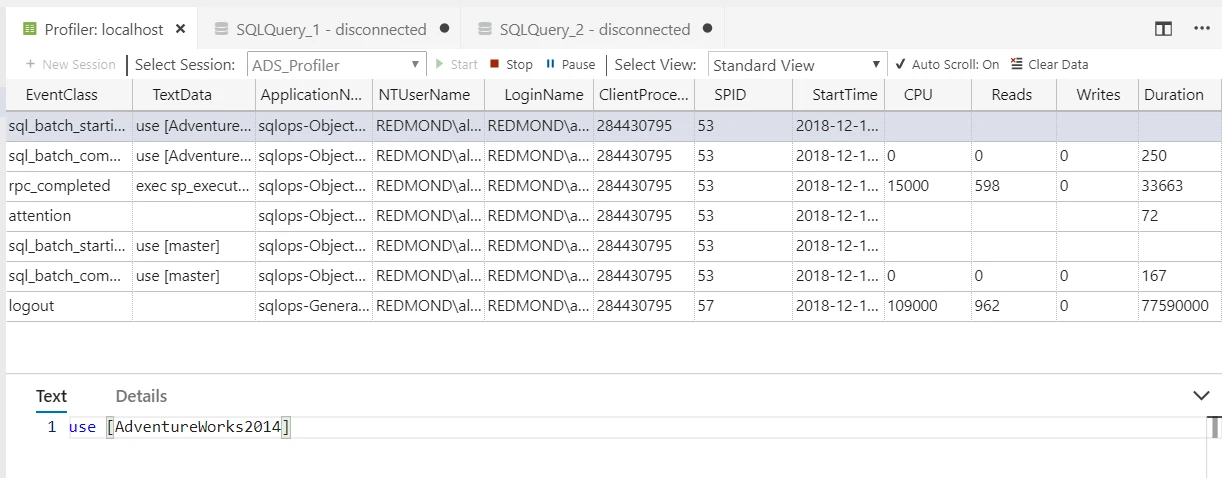Select the Text tab in bottom pane
This screenshot has width=1222, height=478.
[x=51, y=396]
